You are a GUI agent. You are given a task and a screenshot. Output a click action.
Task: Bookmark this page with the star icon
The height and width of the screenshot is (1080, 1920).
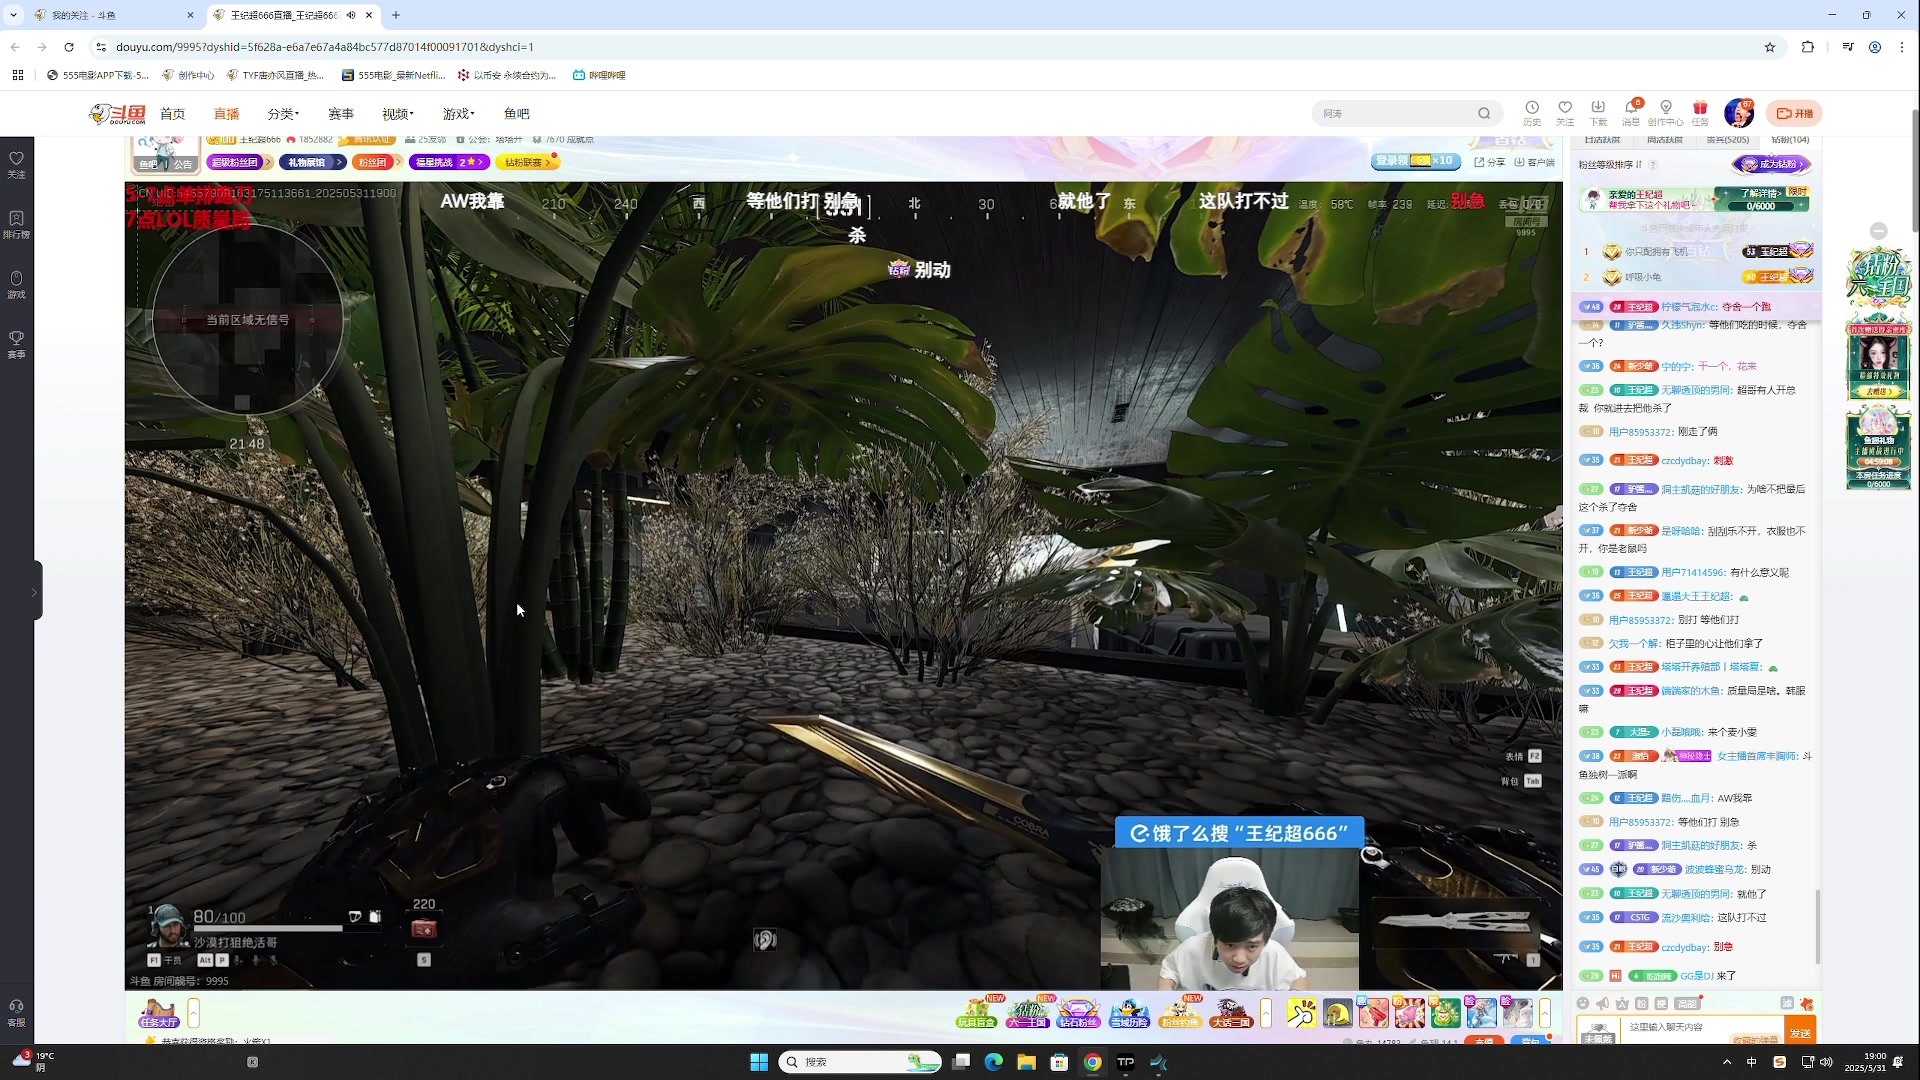1770,47
